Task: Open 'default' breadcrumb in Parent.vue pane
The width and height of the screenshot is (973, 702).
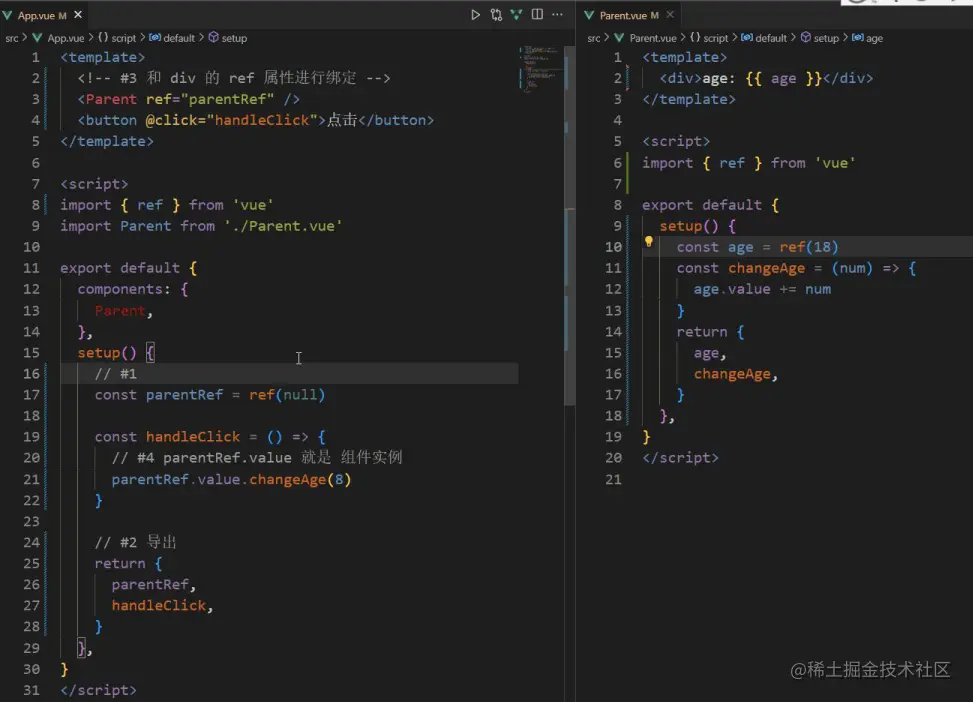Action: [x=764, y=38]
